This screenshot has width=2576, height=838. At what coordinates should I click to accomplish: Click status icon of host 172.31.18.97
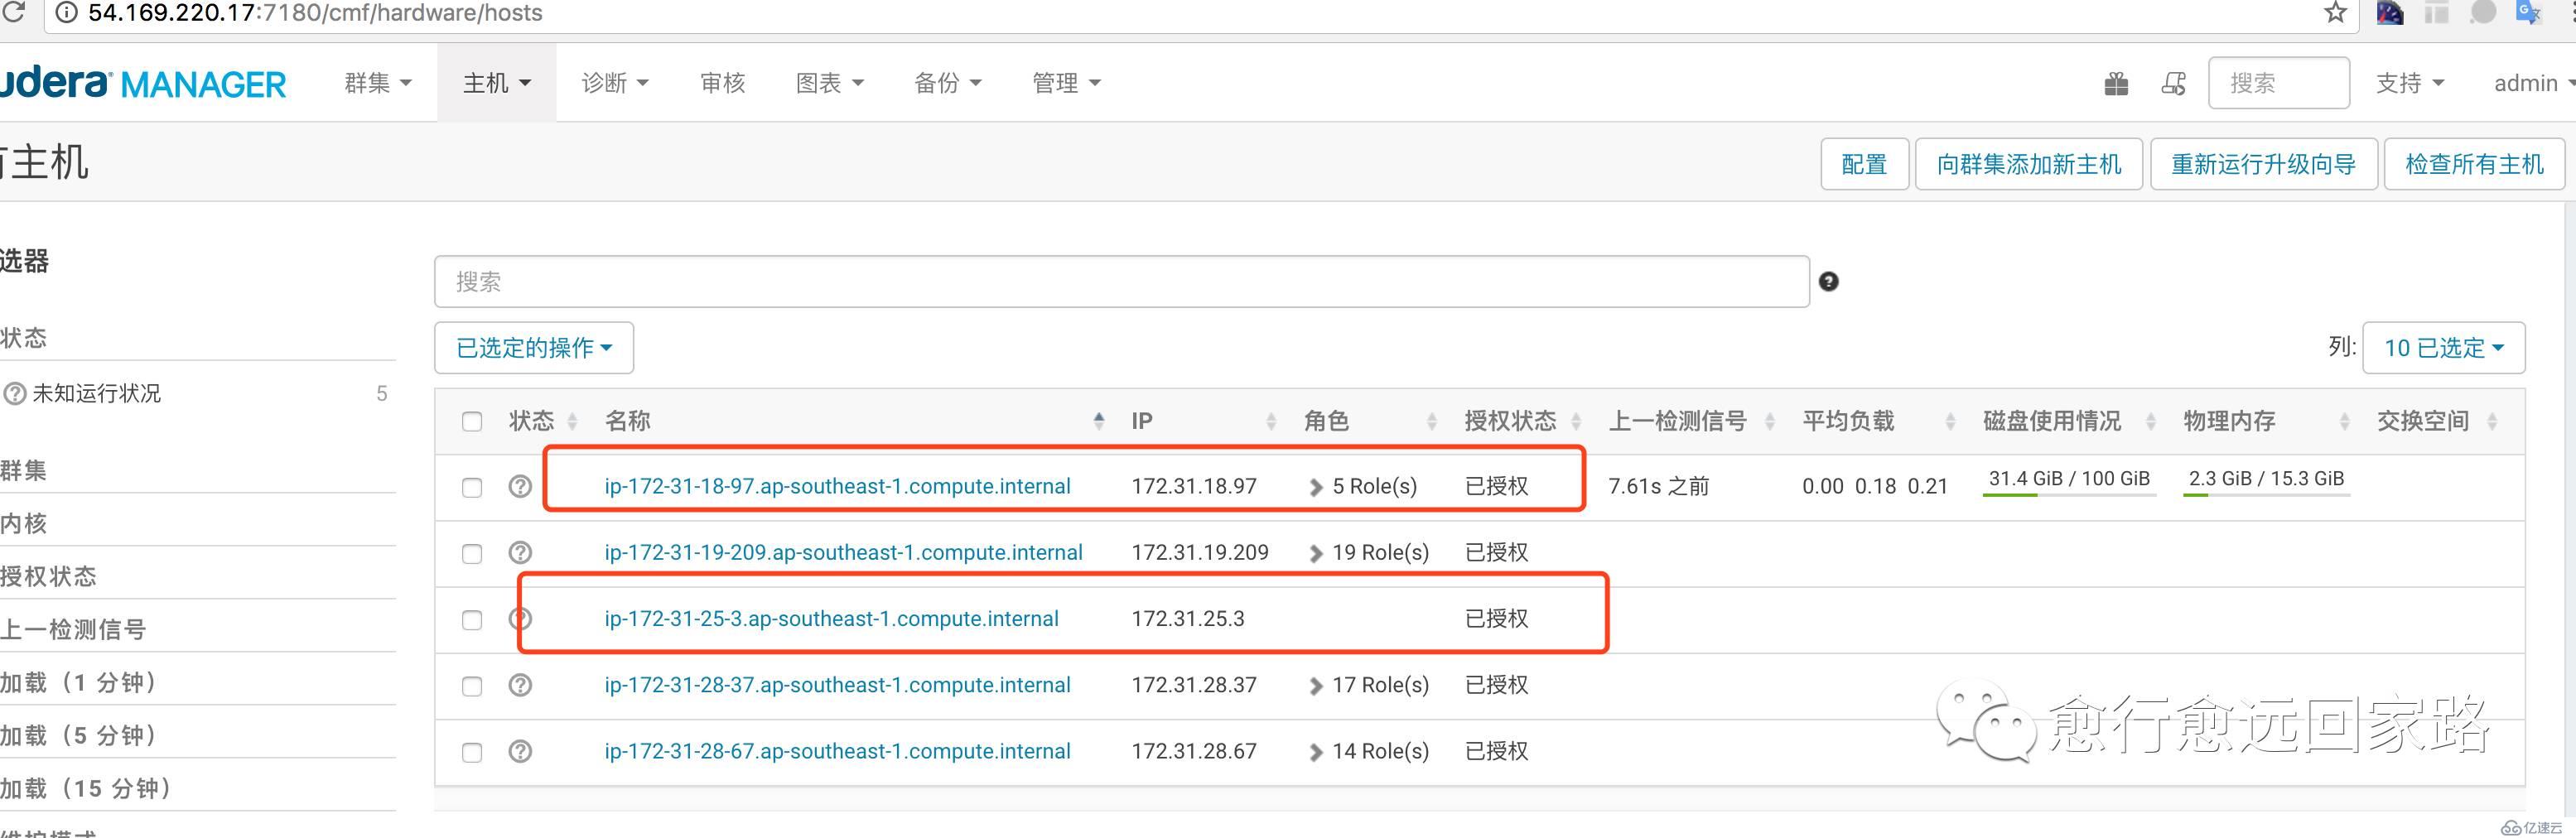[x=520, y=486]
